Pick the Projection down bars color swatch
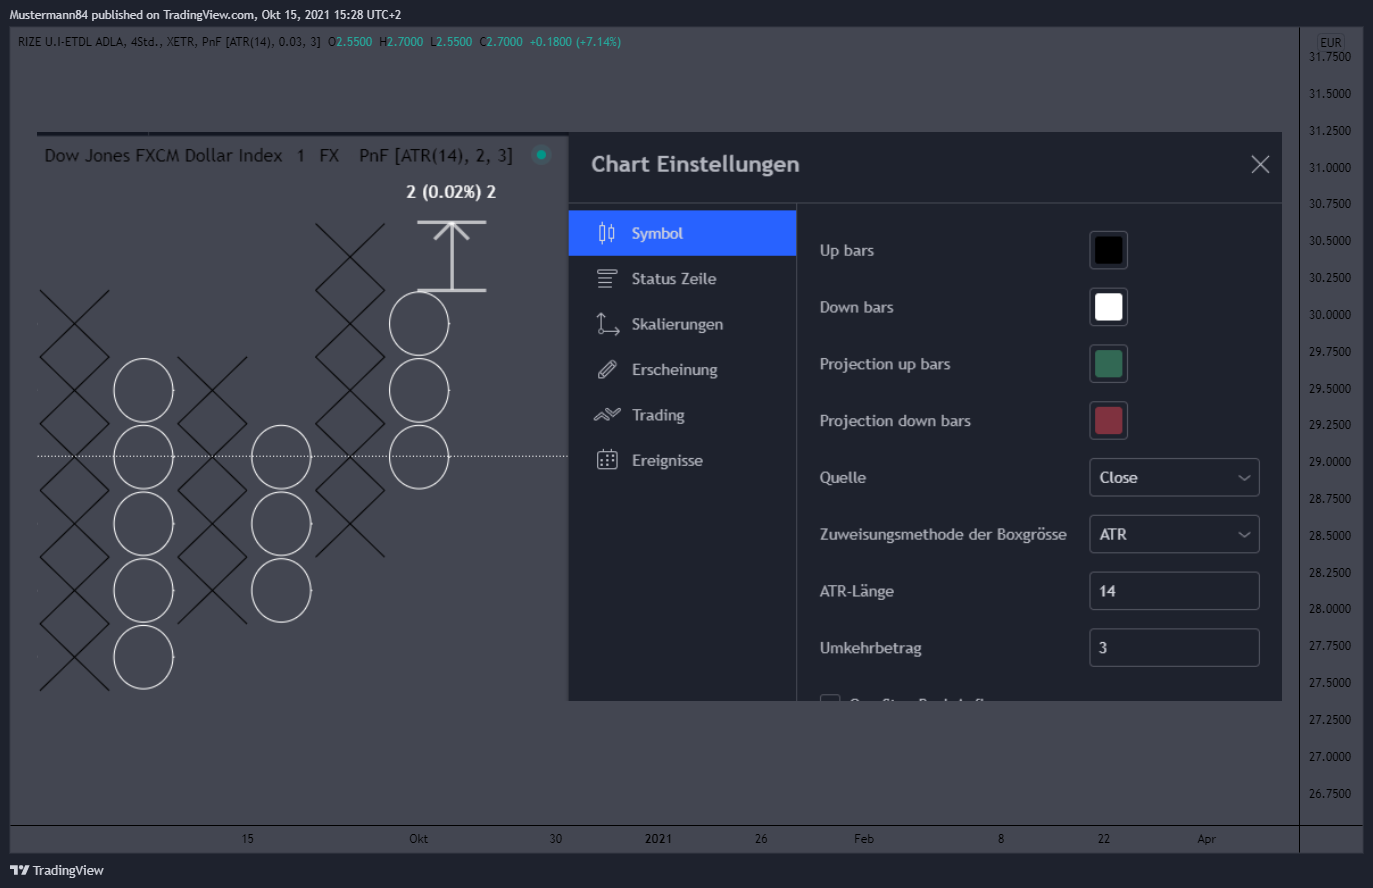 pyautogui.click(x=1108, y=421)
